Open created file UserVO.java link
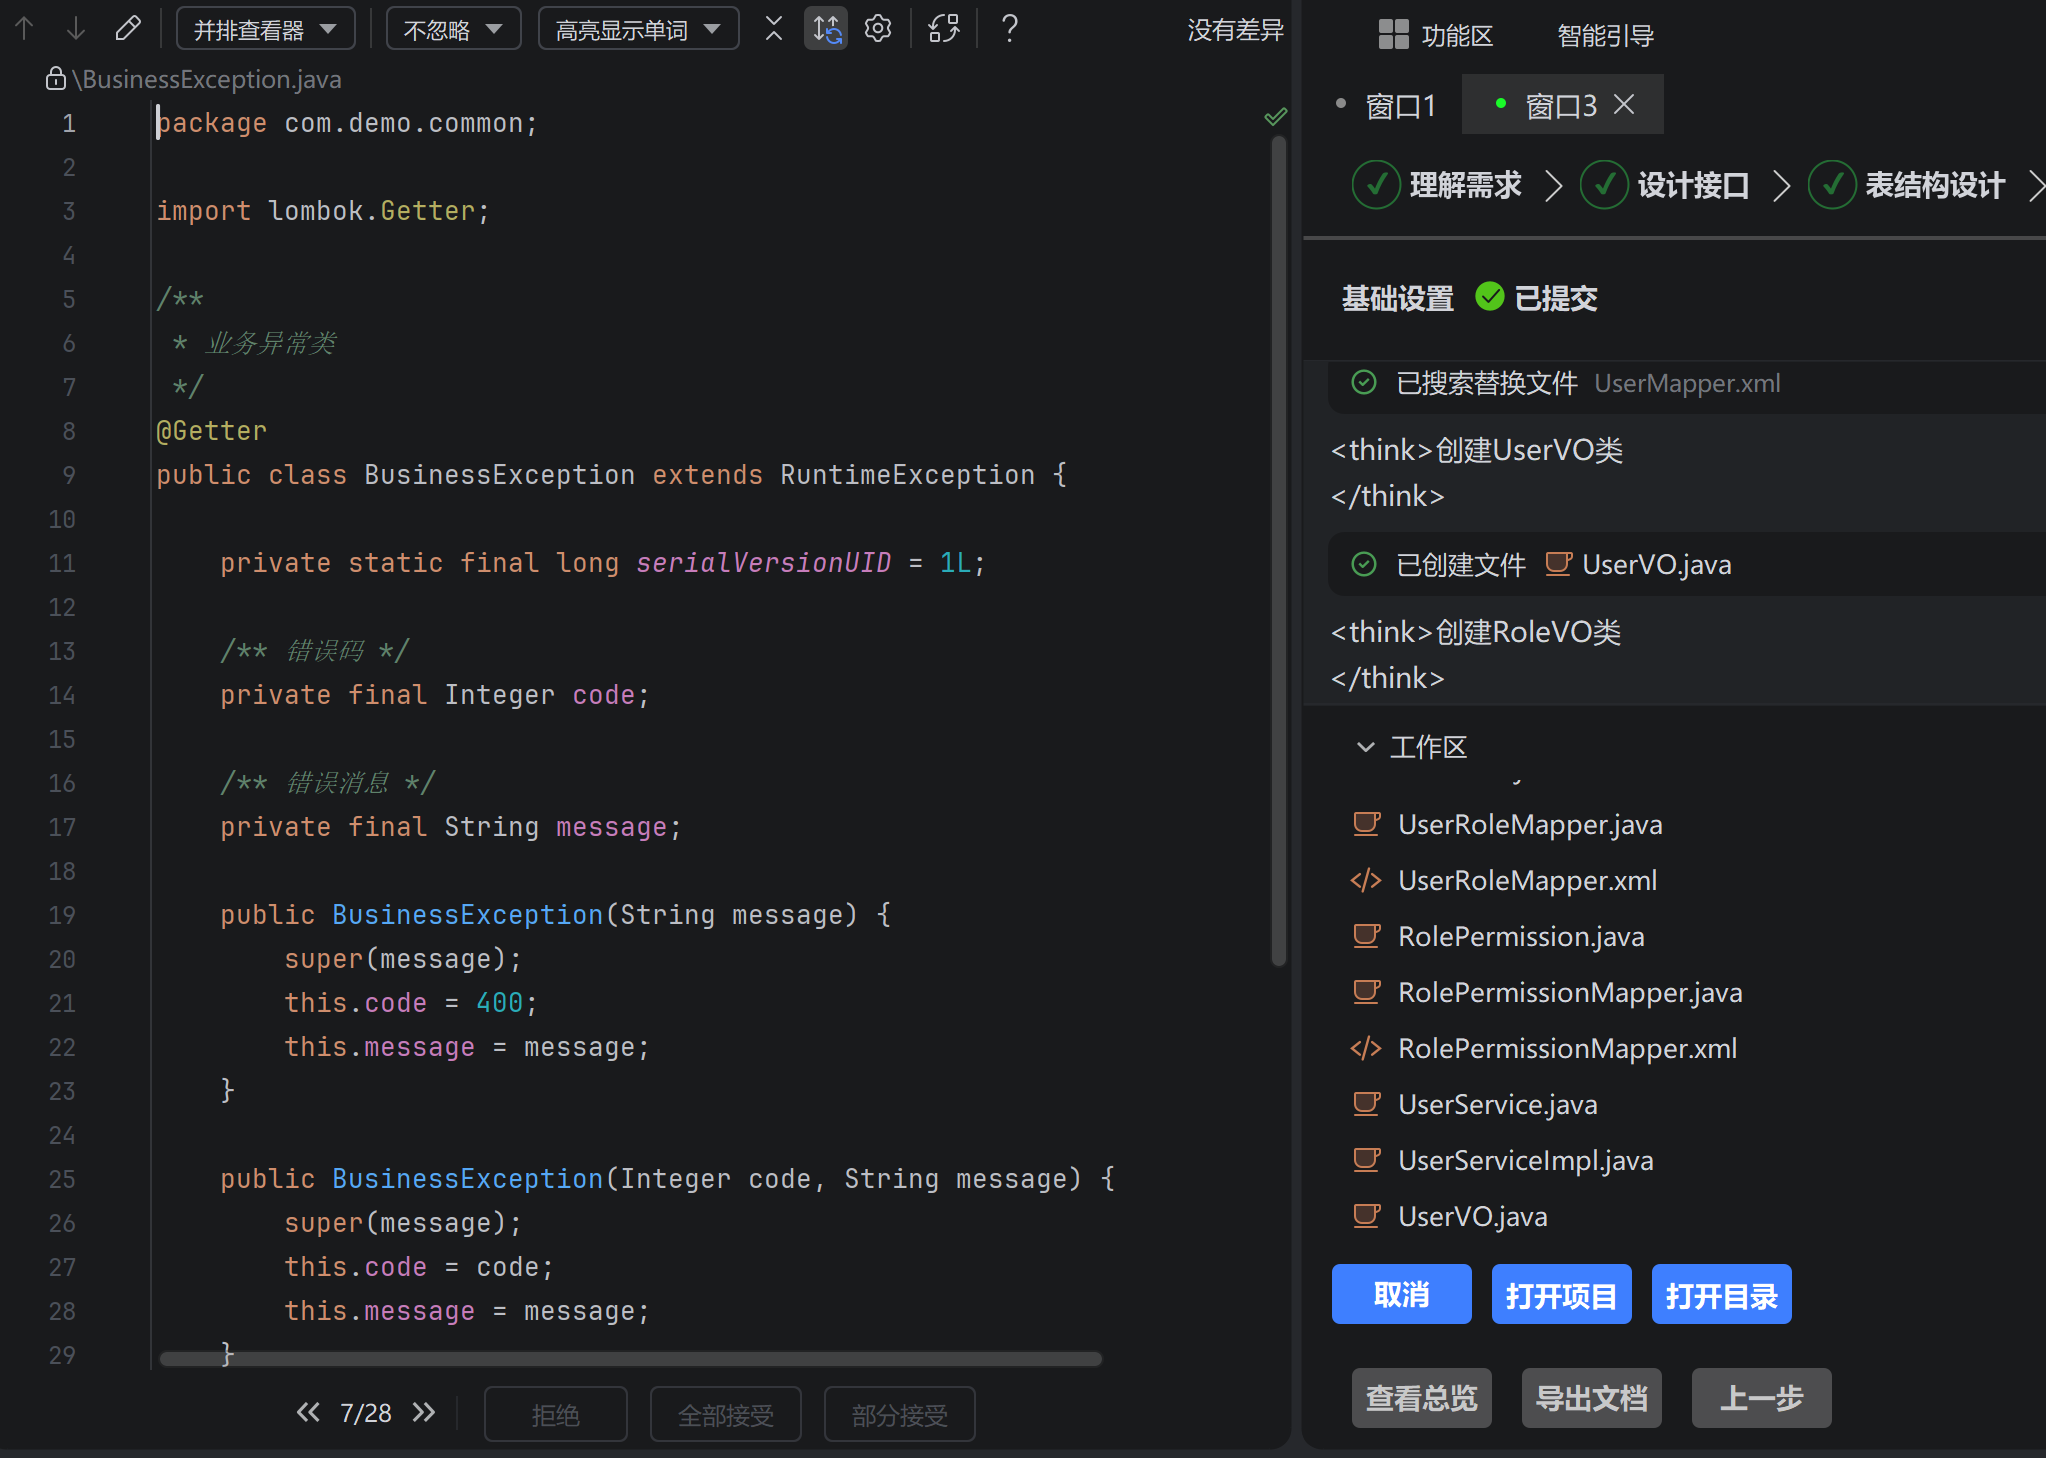Viewport: 2046px width, 1458px height. [x=1656, y=565]
